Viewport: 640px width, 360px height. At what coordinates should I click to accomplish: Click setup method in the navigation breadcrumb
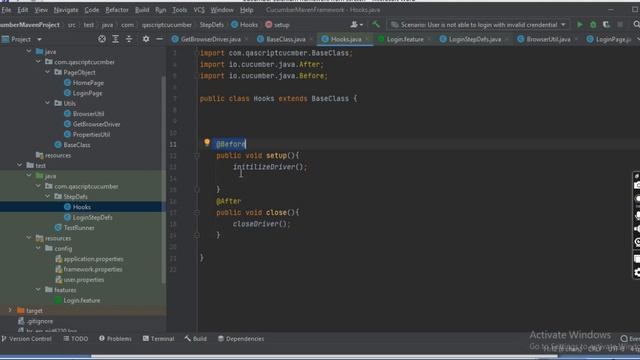277,25
